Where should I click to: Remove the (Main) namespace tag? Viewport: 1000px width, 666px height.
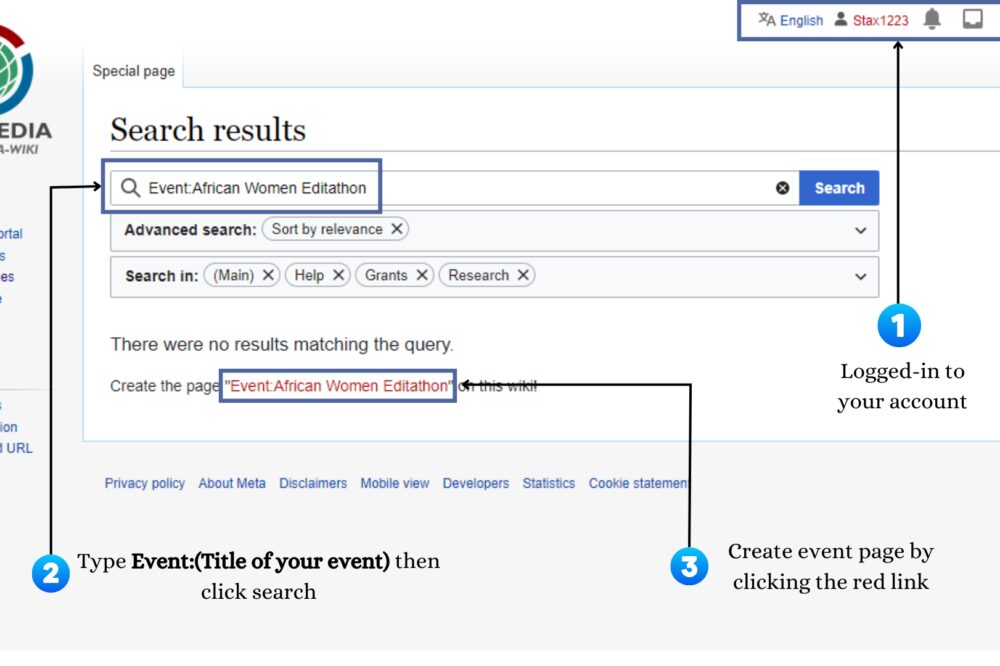click(x=269, y=275)
